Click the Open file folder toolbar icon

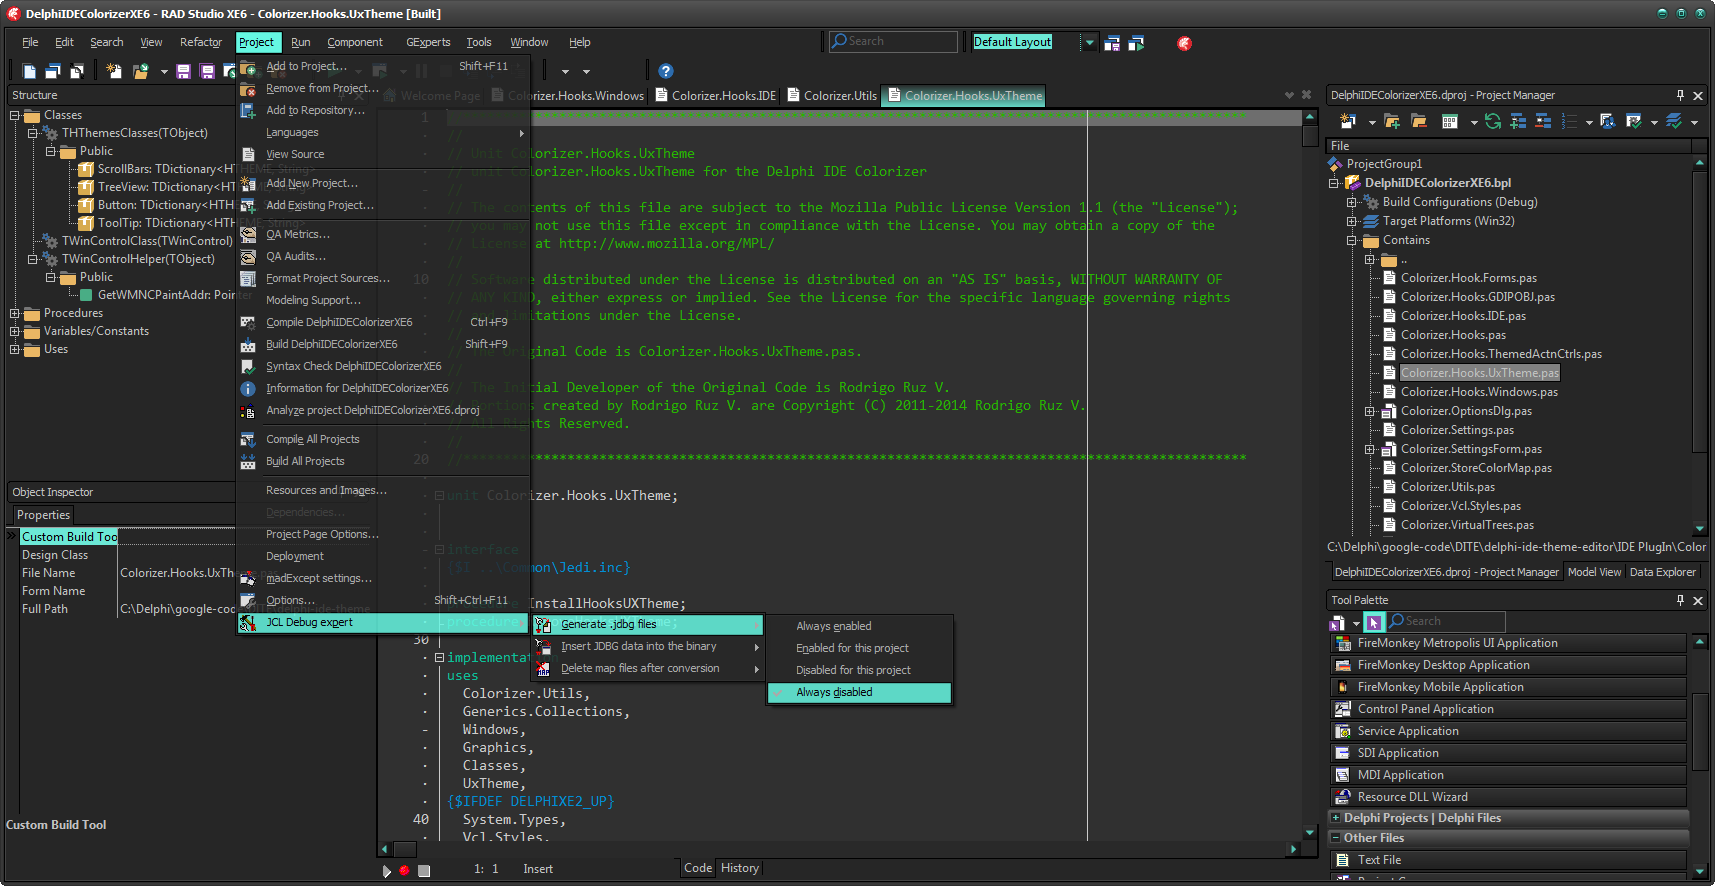[140, 71]
